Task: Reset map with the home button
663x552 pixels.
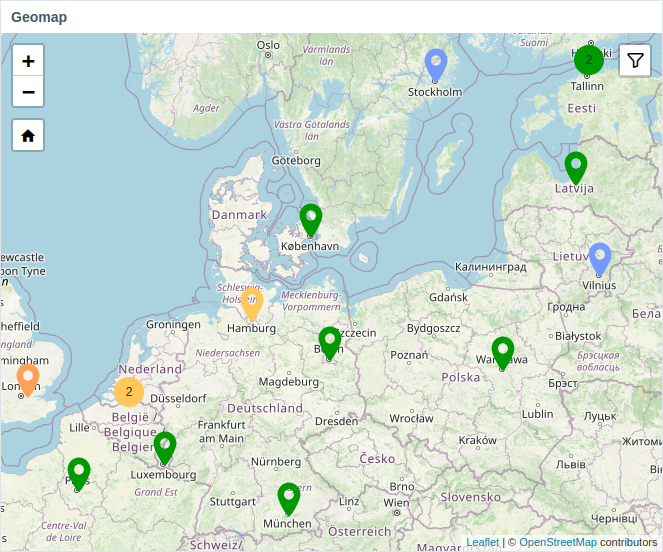Action: 28,135
